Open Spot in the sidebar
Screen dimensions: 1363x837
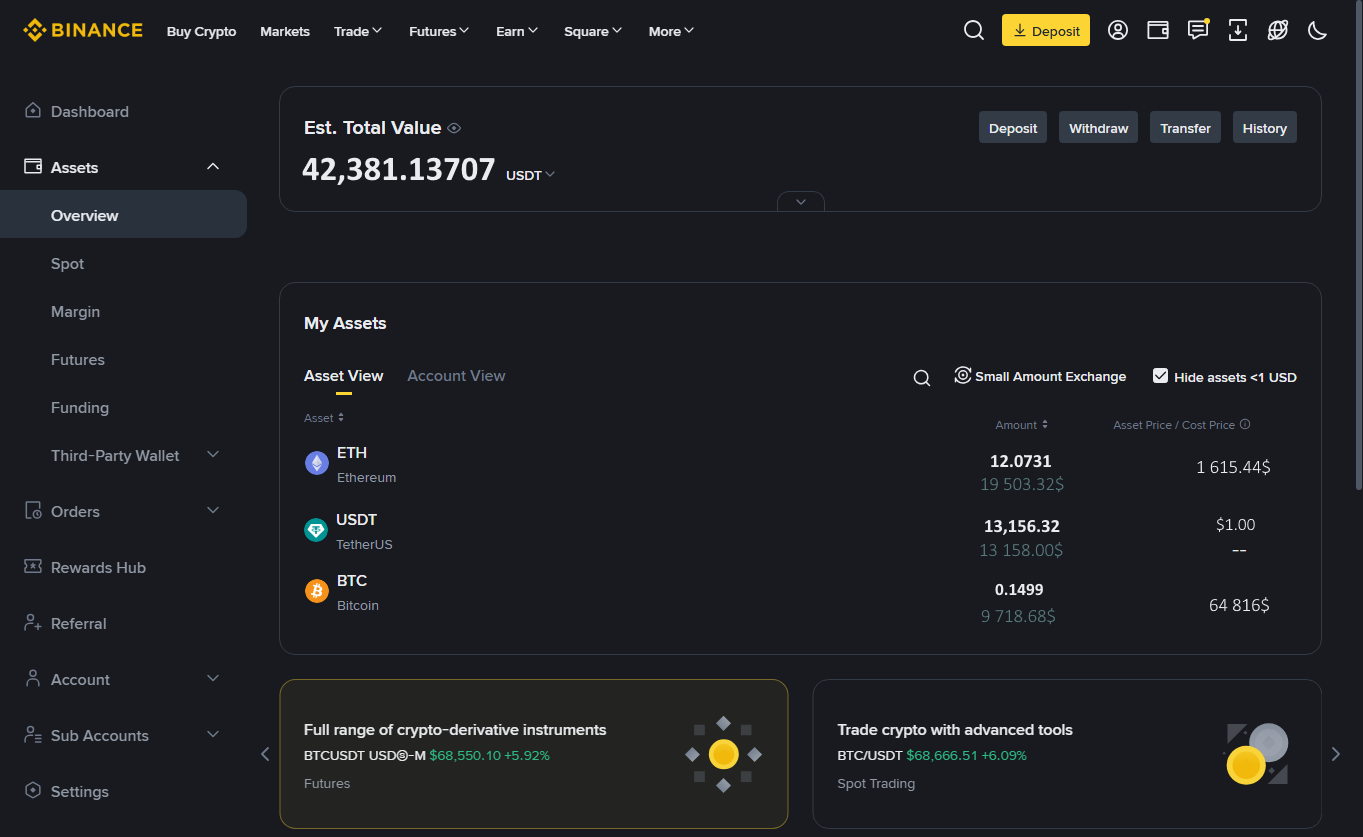point(68,263)
